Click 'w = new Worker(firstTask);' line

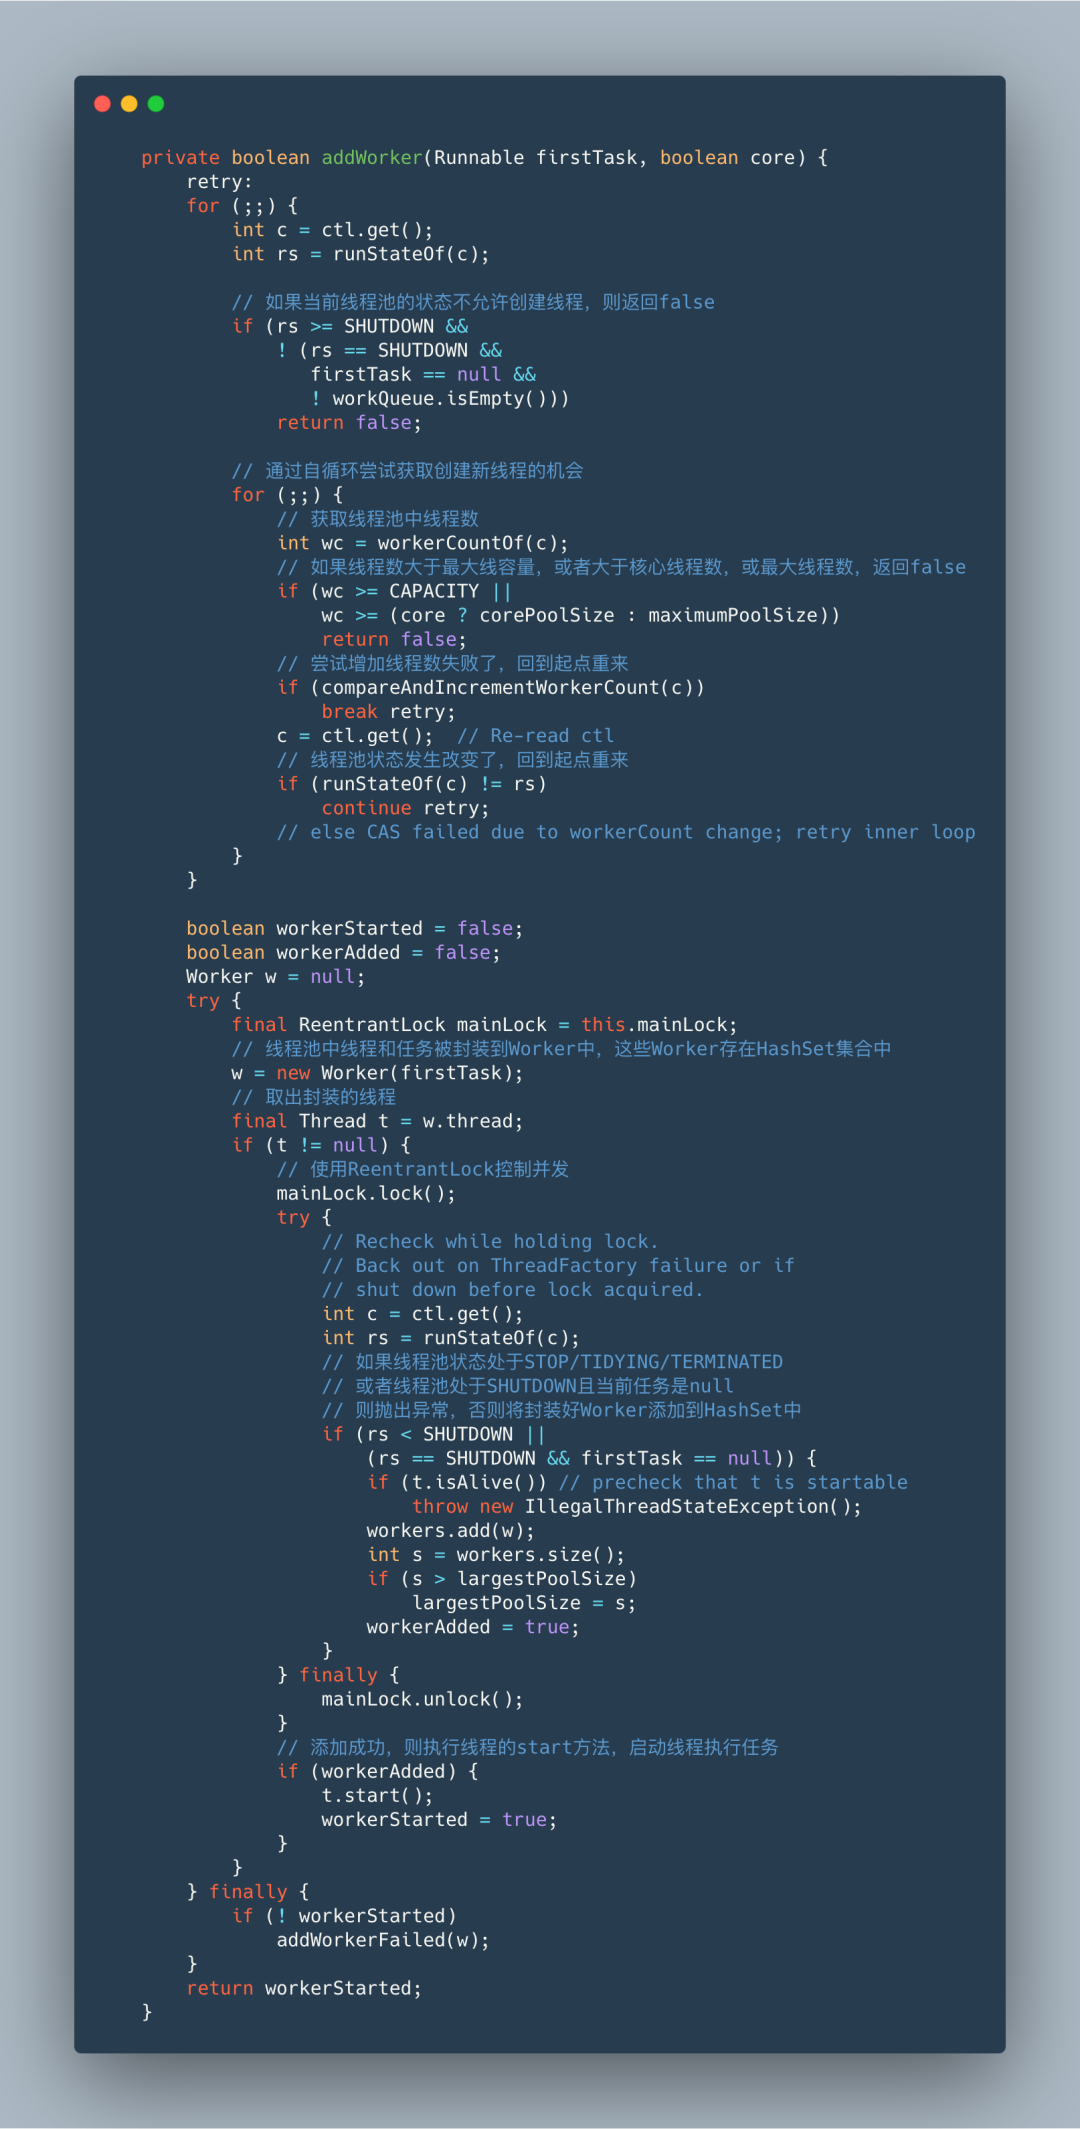point(378,1072)
